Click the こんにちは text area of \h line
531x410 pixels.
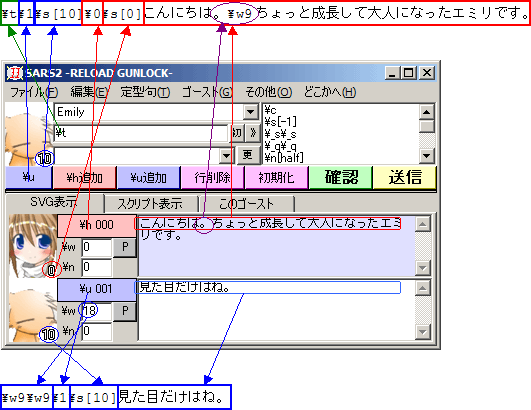point(276,246)
